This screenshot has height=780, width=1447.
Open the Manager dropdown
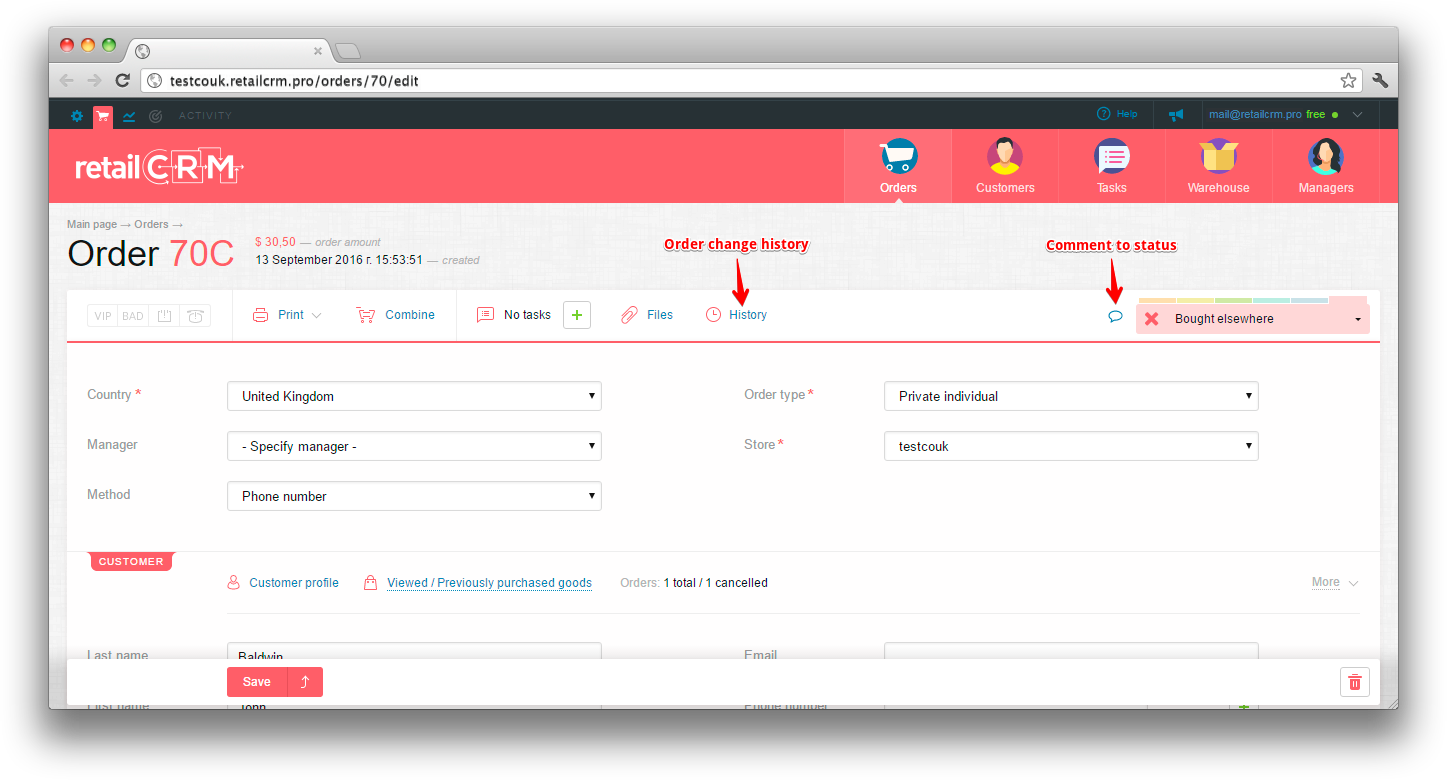414,446
